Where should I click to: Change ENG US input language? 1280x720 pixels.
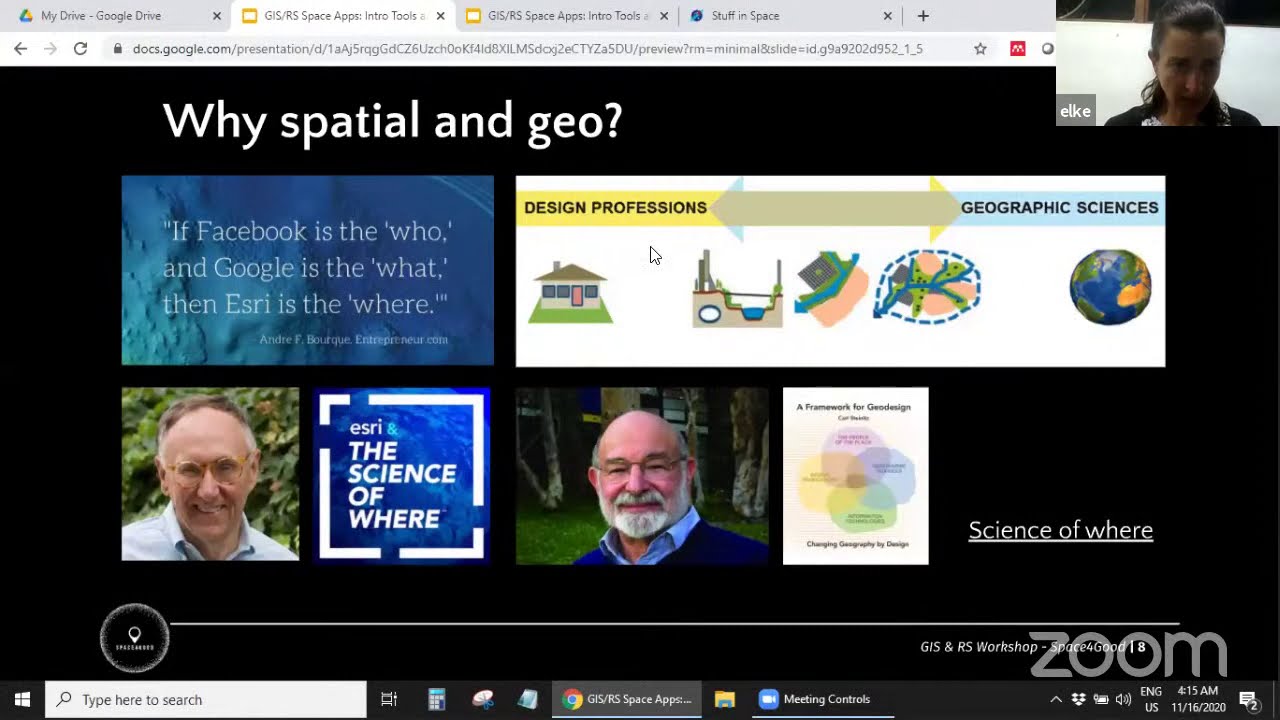click(1151, 699)
